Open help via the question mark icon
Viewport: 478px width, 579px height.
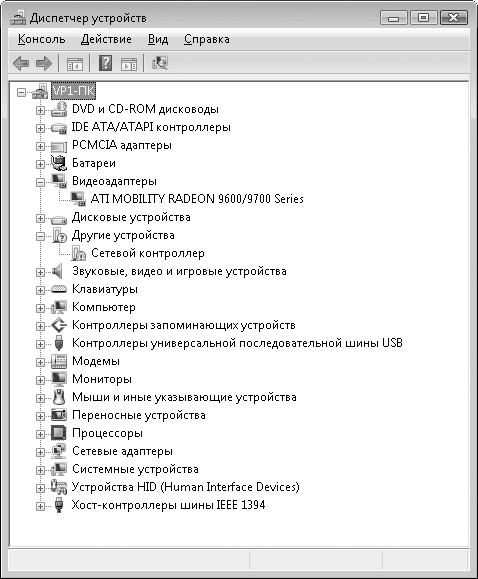point(105,63)
